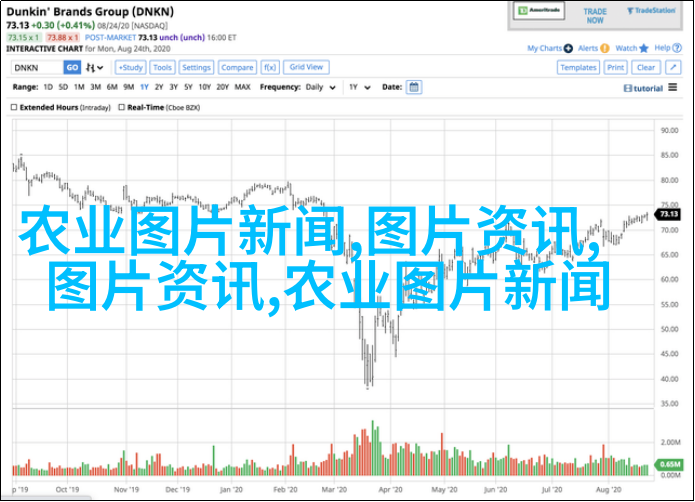This screenshot has height=502, width=695.
Task: Click the Dunkin' Brands Group (DNKN) title
Action: [90, 12]
